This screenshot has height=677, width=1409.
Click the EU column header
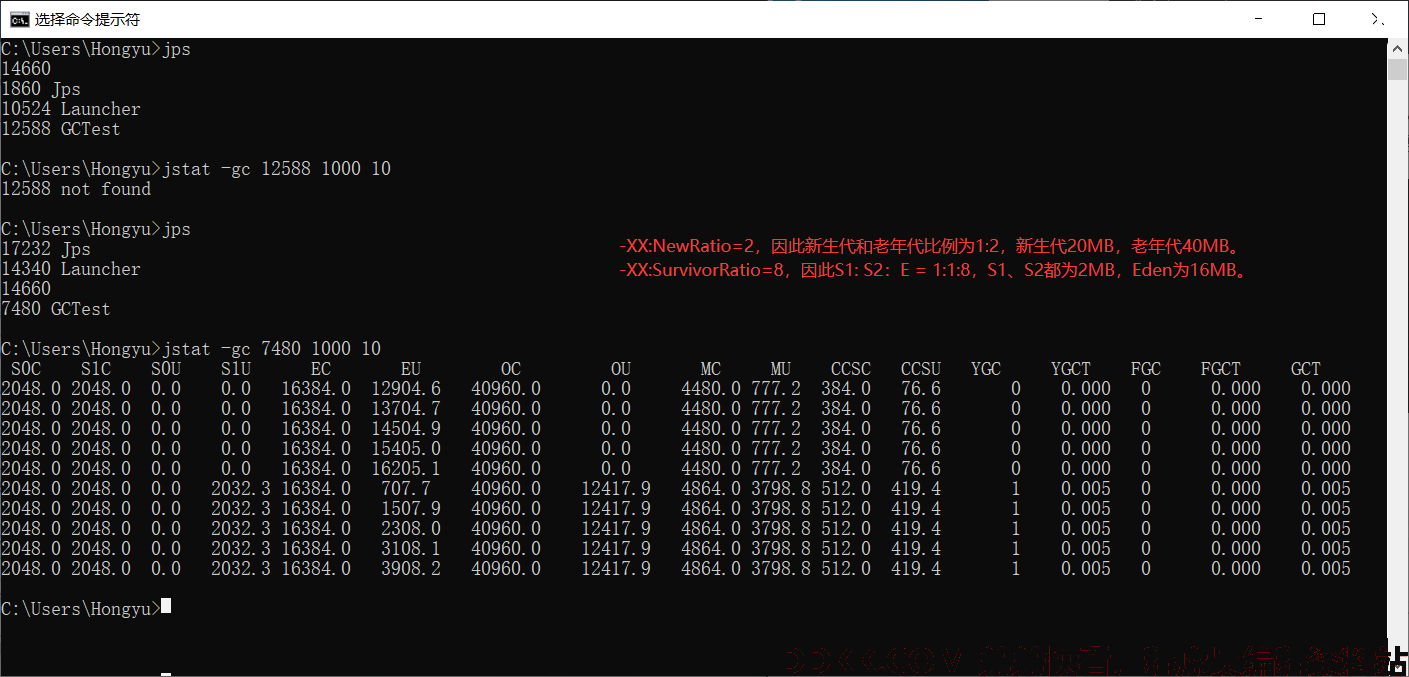(x=410, y=369)
